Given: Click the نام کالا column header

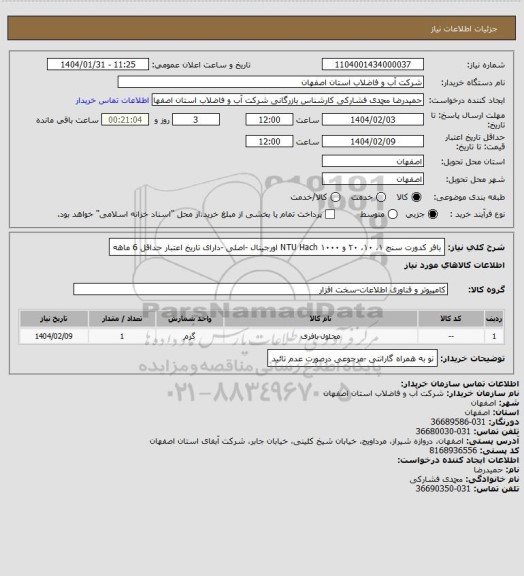Looking at the screenshot, I should tap(320, 318).
